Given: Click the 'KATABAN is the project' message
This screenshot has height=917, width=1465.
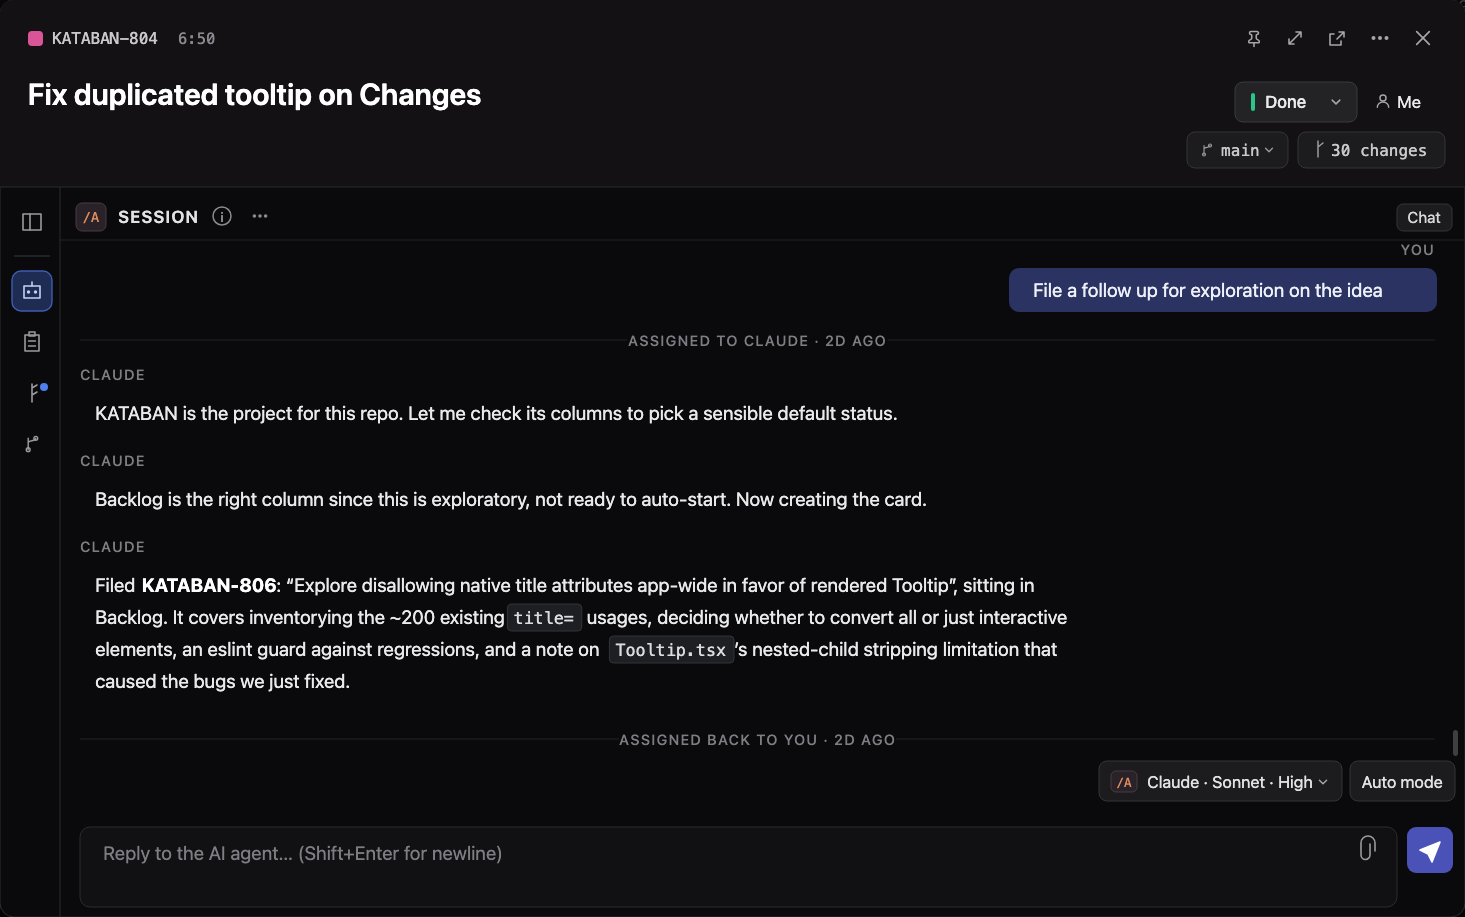Looking at the screenshot, I should 496,413.
